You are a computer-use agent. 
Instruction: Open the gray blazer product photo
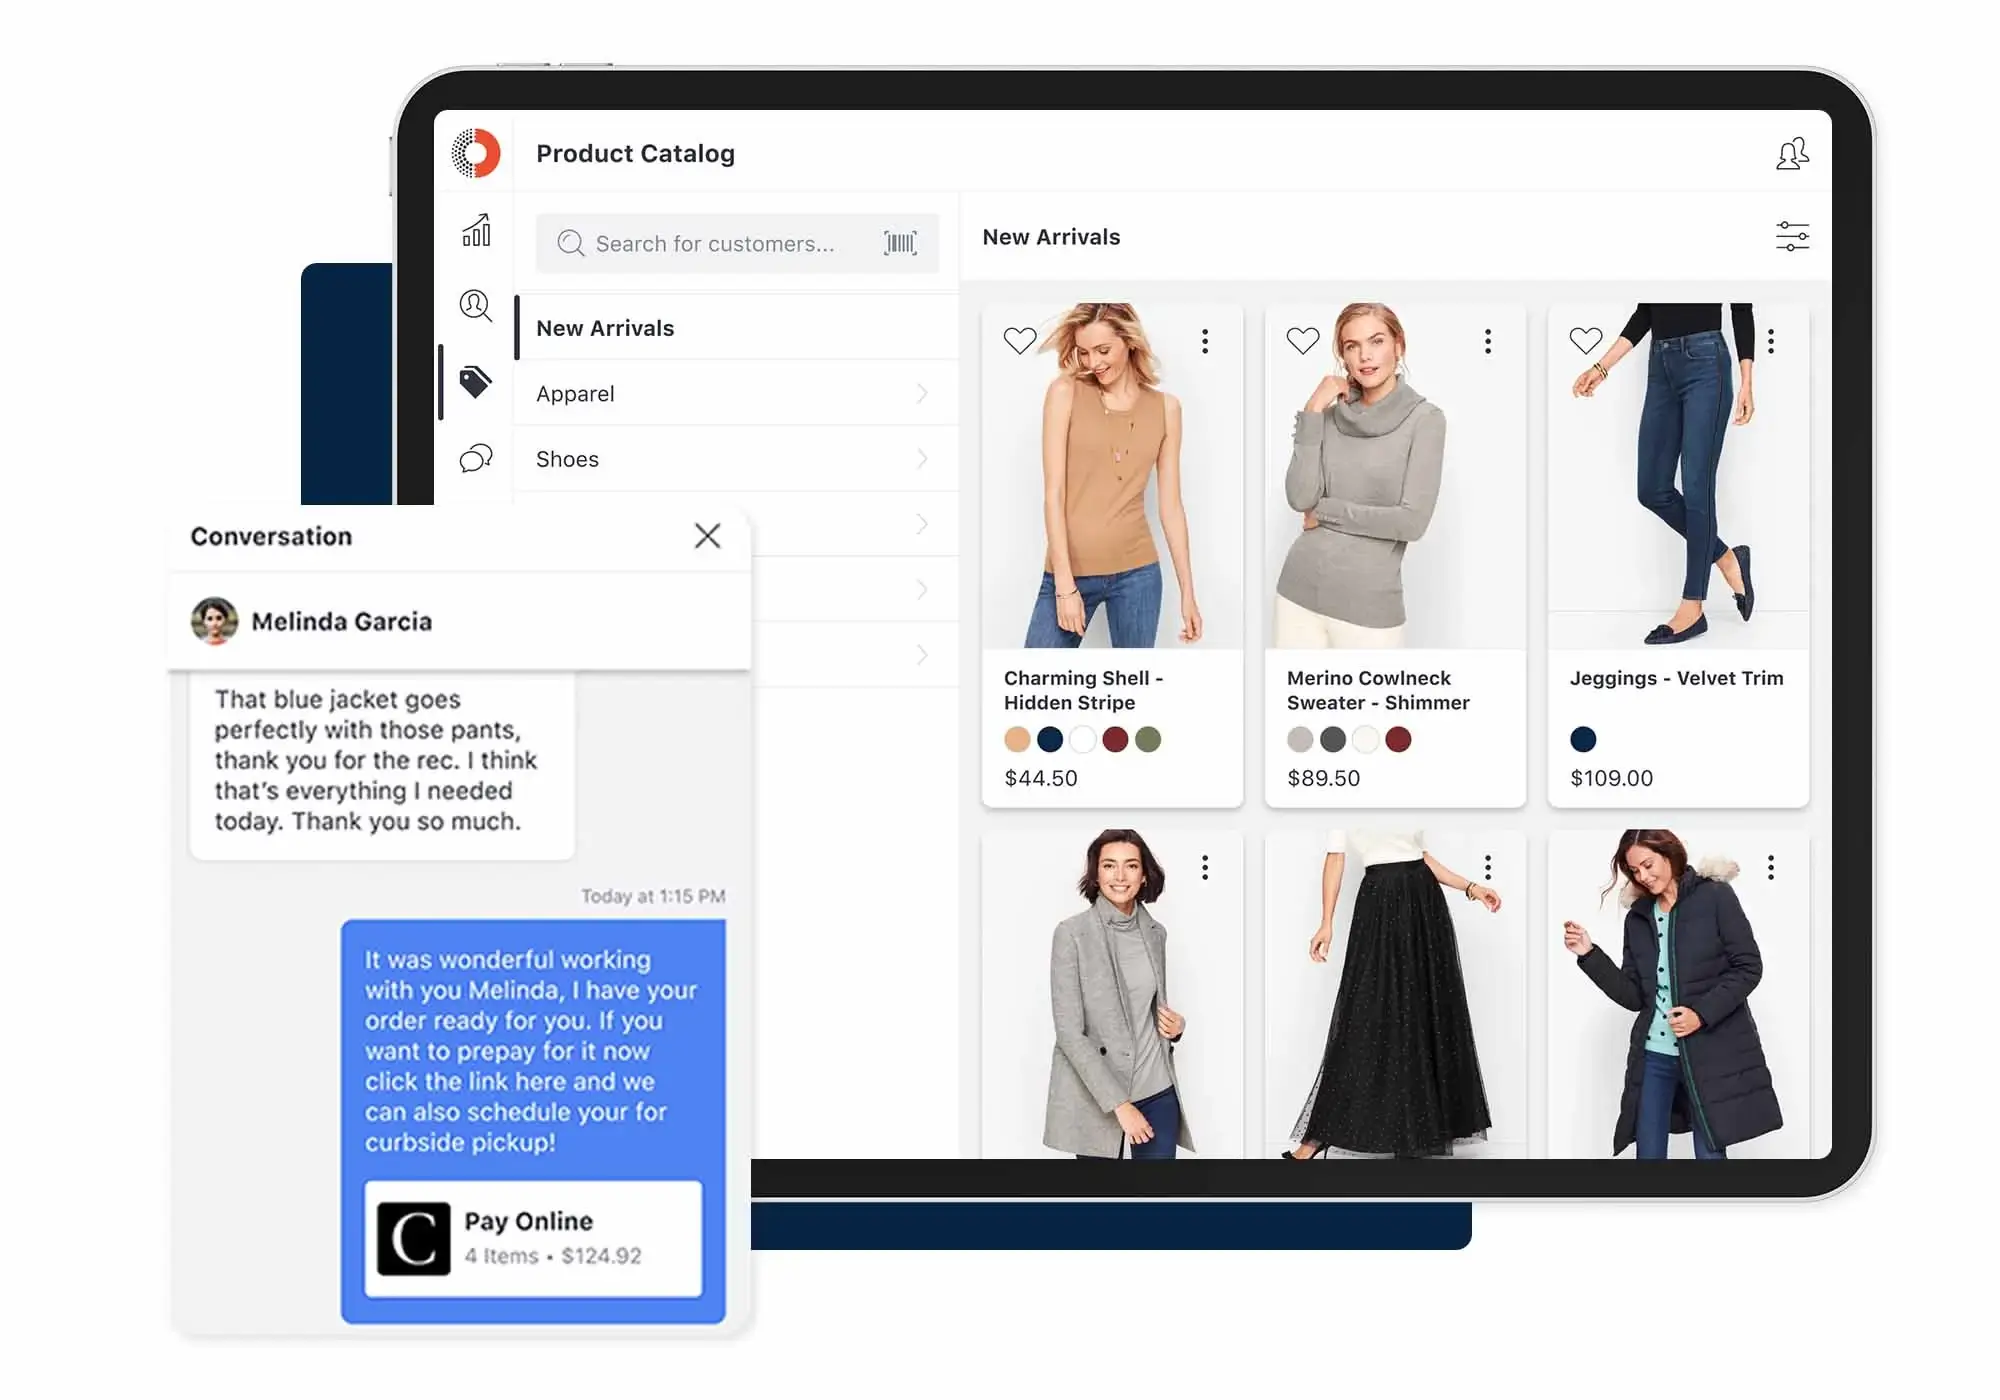tap(1112, 994)
